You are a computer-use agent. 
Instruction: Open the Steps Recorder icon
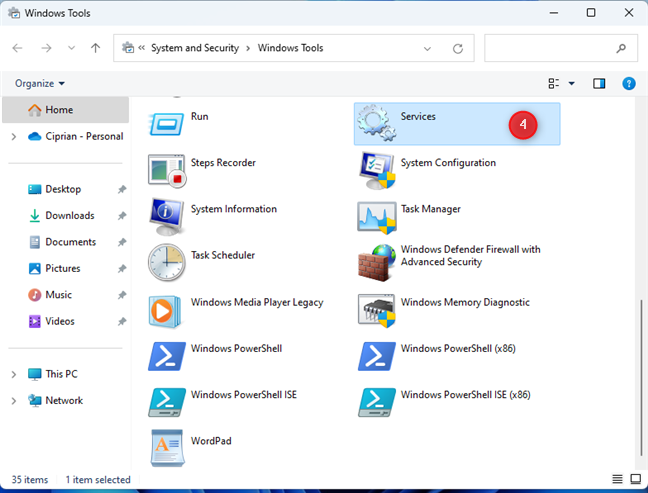coord(167,170)
